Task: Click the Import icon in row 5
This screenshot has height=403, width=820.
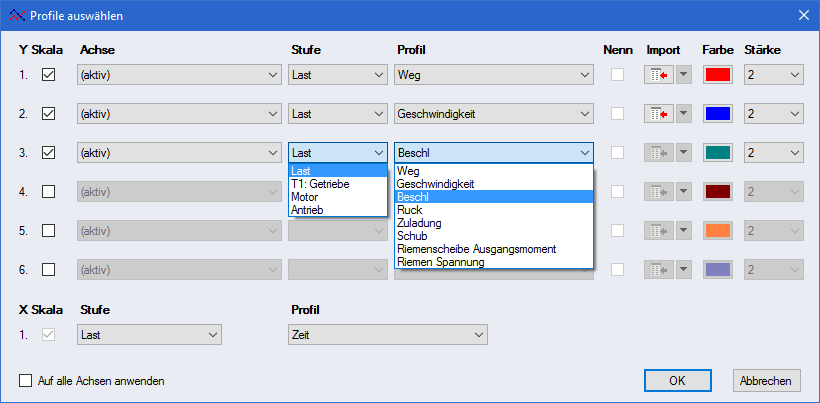Action: click(659, 231)
